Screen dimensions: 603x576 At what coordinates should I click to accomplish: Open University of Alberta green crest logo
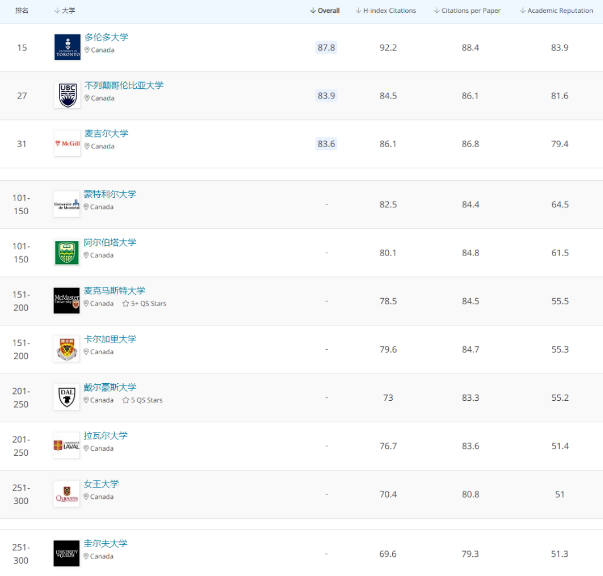pos(67,253)
